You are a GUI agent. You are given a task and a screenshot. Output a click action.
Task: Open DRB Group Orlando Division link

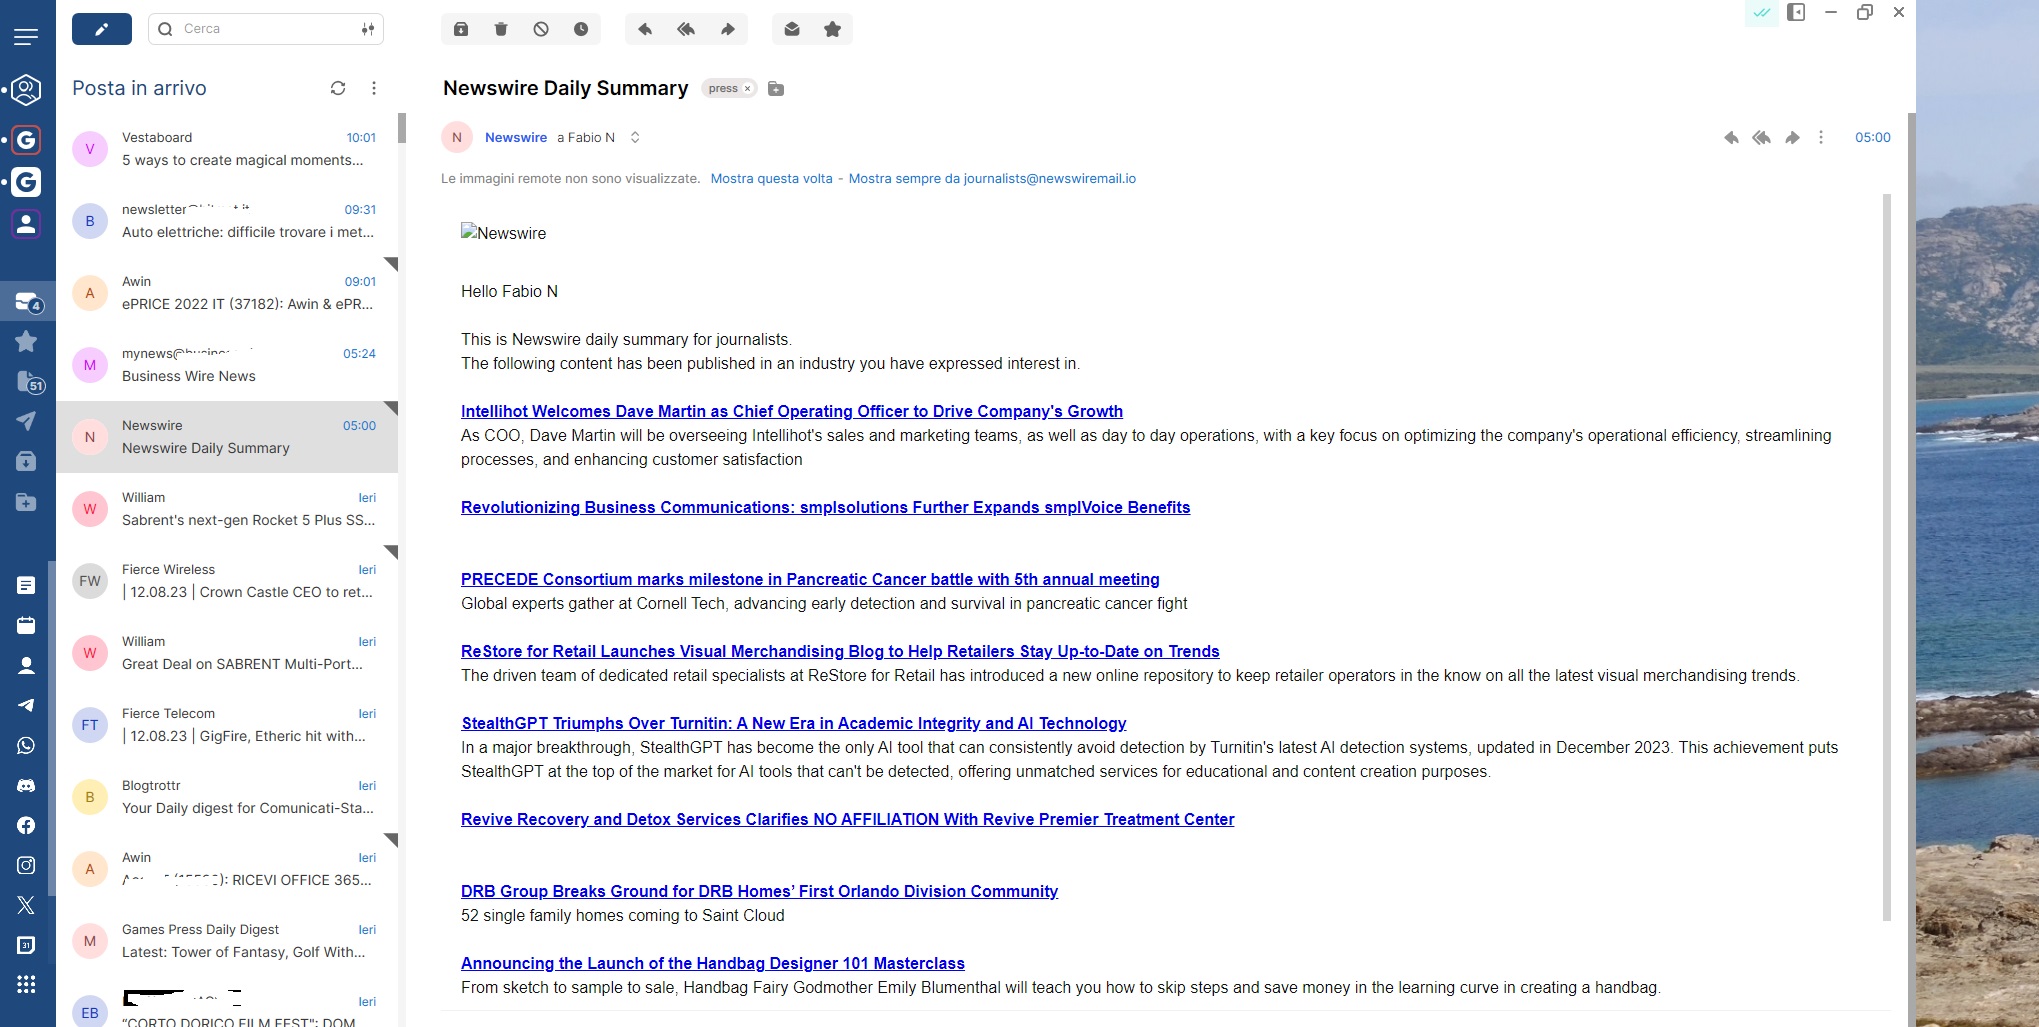pos(759,892)
